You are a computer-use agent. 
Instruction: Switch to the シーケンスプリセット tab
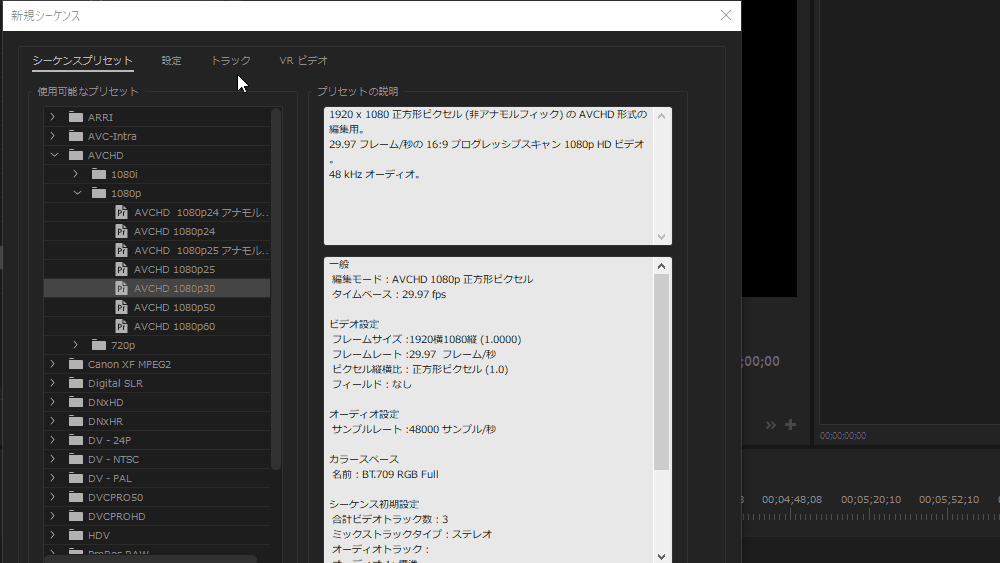pos(82,61)
